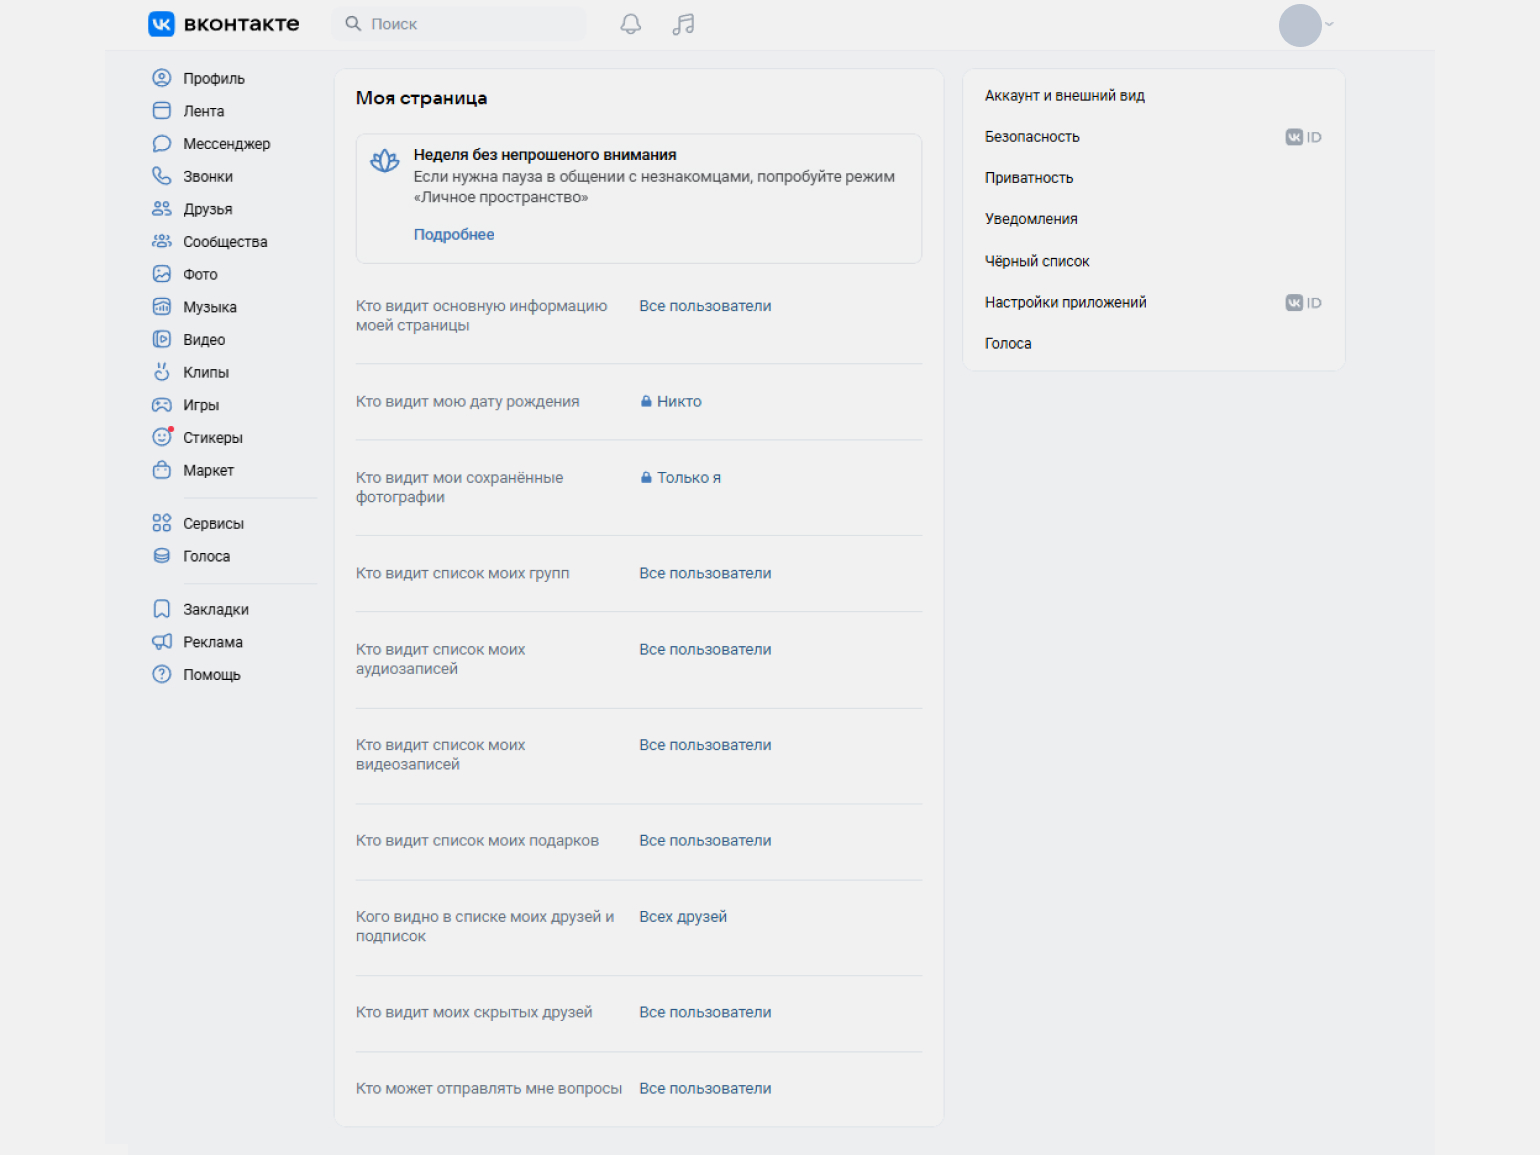This screenshot has height=1155, width=1540.
Task: Open who can send questions dropdown
Action: pos(705,1088)
